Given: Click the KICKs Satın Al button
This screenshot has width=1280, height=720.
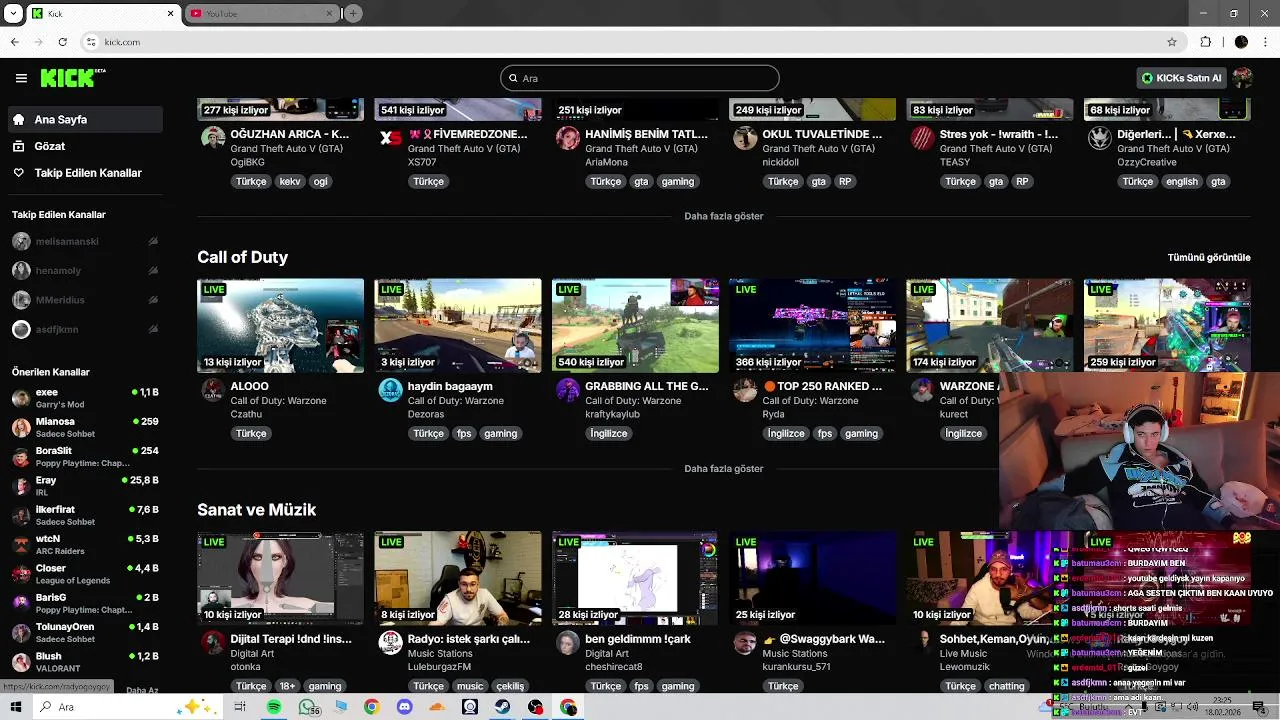Looking at the screenshot, I should [1181, 78].
